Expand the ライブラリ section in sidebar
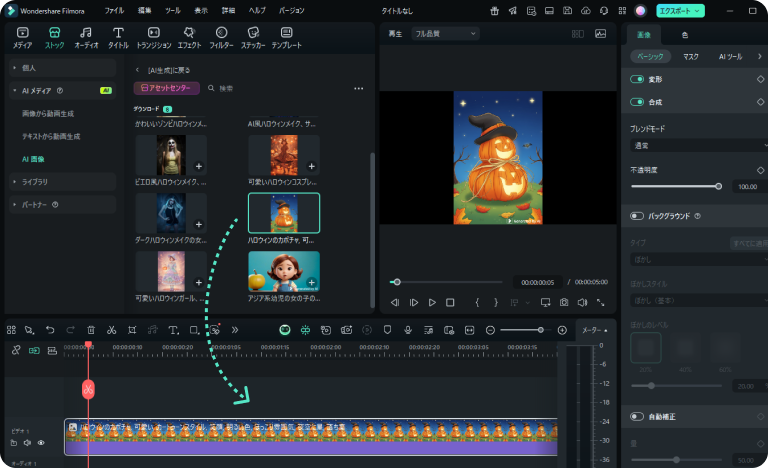 pos(36,181)
